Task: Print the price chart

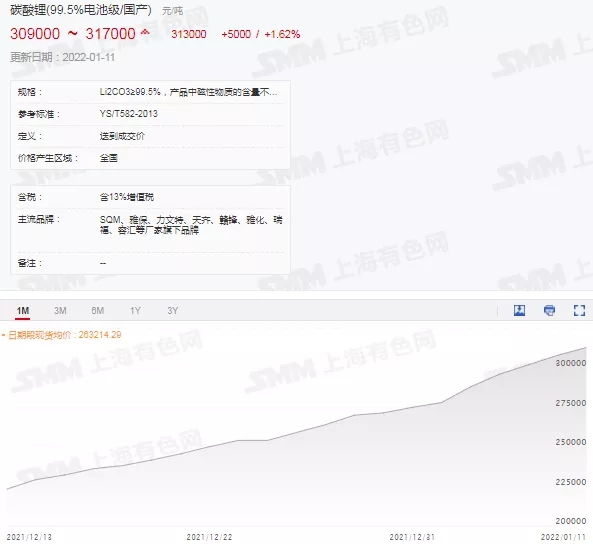Action: (x=550, y=310)
